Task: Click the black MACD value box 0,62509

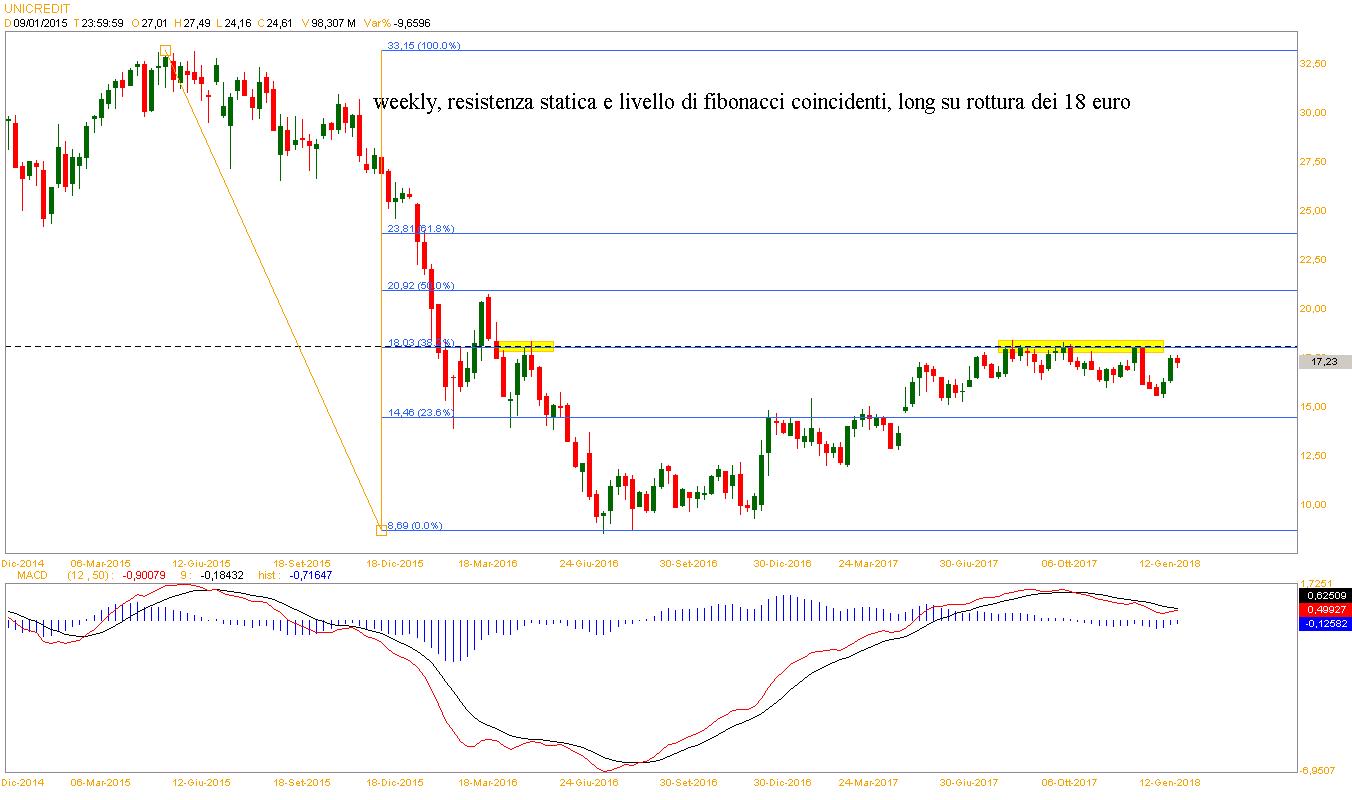Action: coord(1323,594)
